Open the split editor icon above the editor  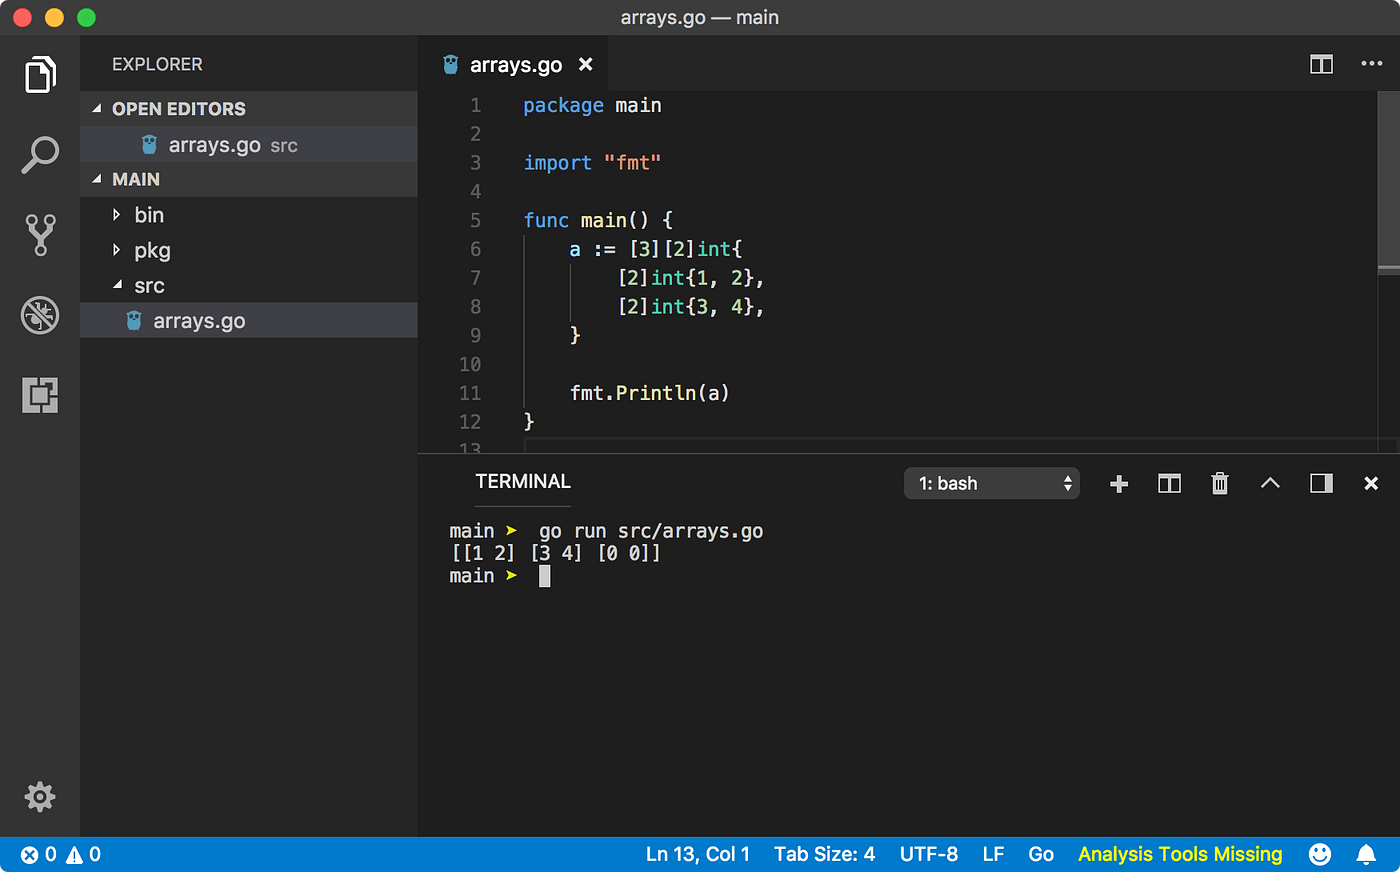(x=1320, y=64)
